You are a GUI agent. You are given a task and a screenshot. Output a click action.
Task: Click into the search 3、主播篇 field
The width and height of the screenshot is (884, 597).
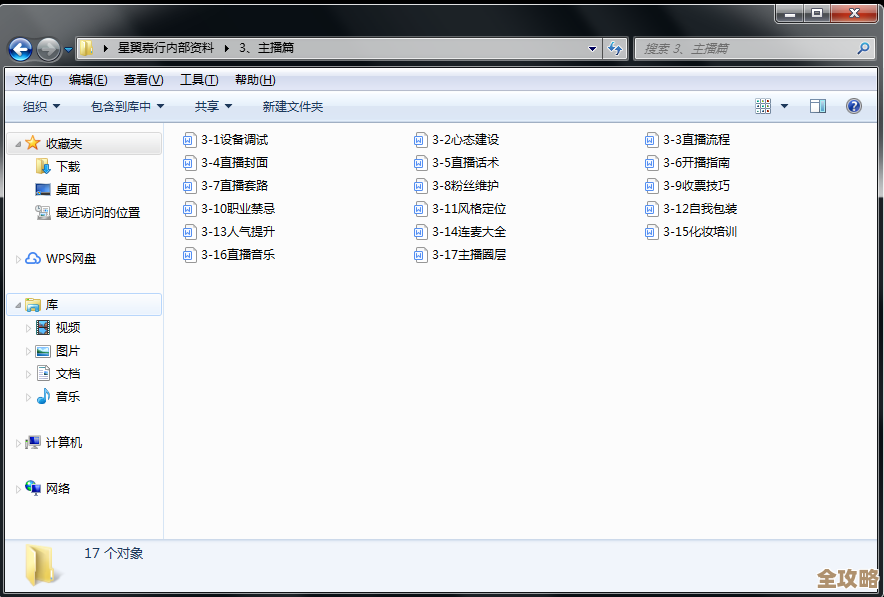745,48
